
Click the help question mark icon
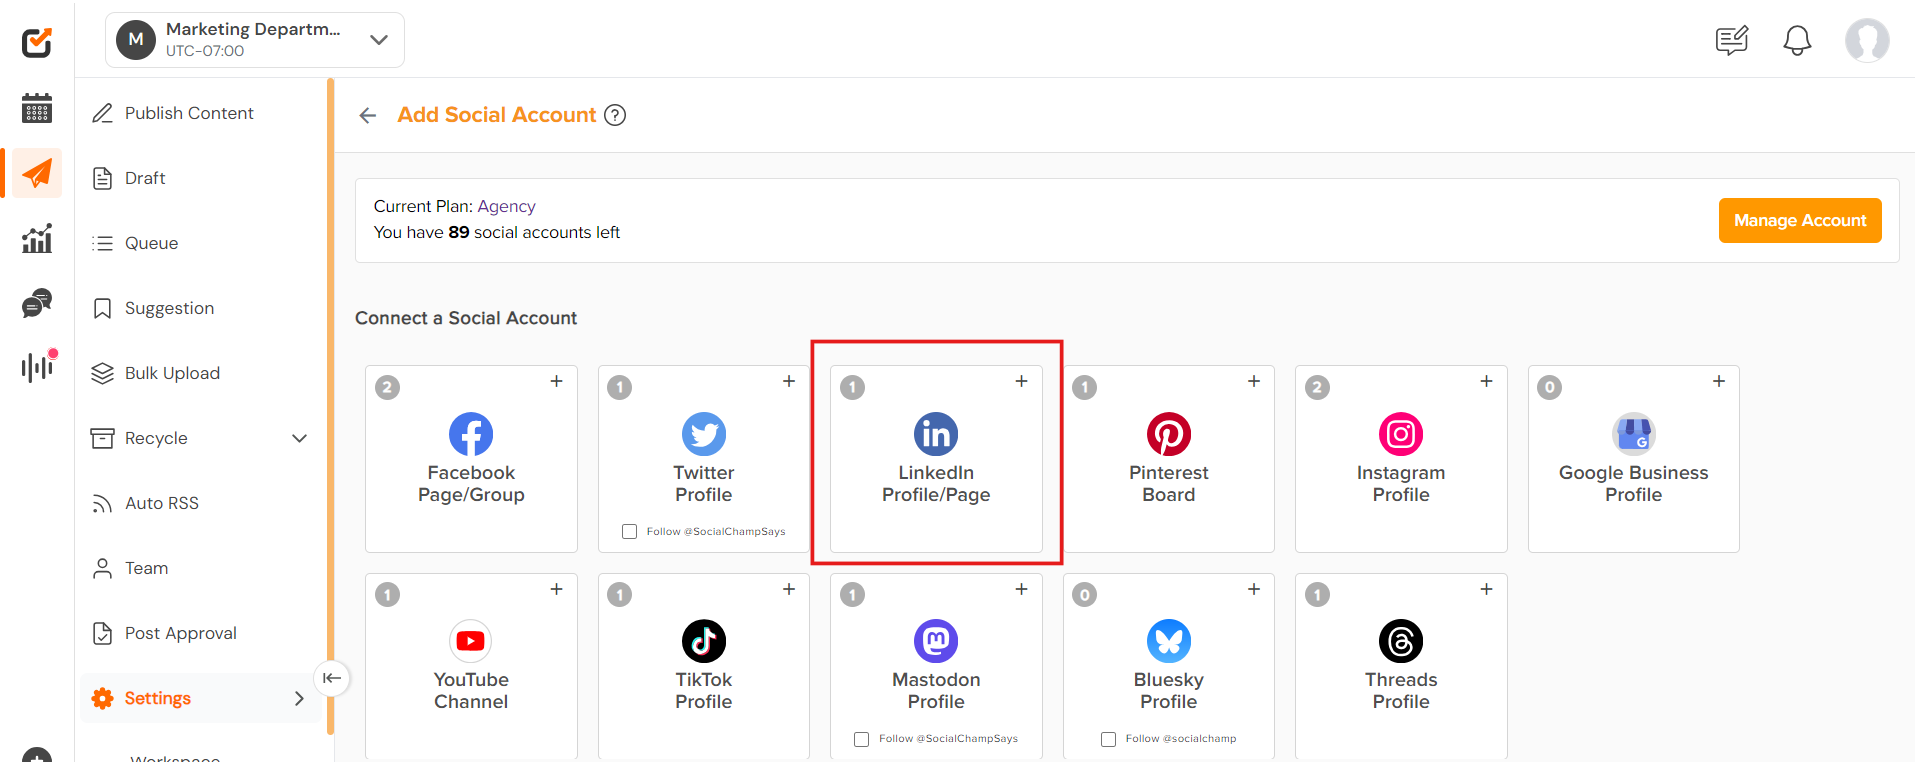[615, 115]
